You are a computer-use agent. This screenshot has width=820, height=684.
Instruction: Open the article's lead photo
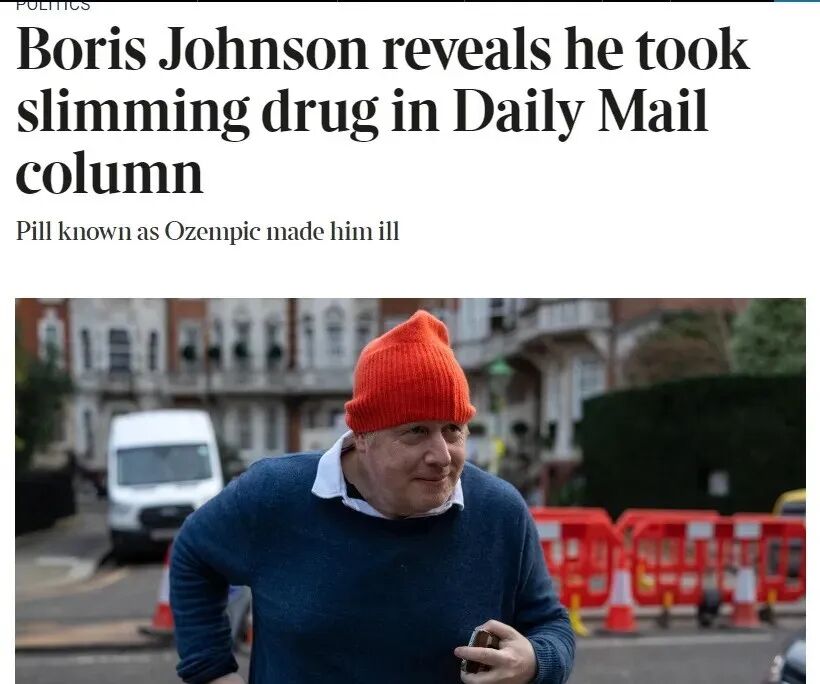[410, 491]
